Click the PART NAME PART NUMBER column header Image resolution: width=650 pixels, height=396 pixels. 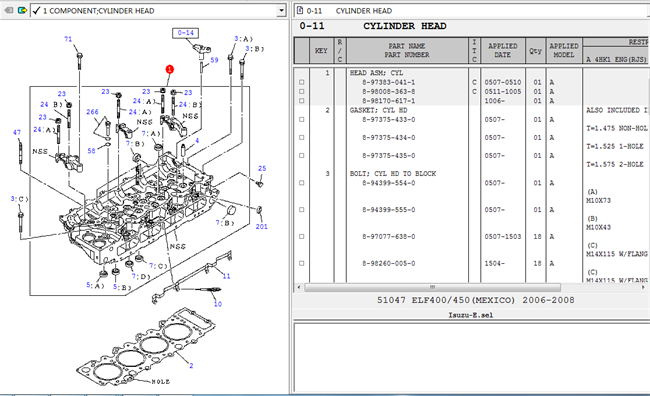coord(407,50)
